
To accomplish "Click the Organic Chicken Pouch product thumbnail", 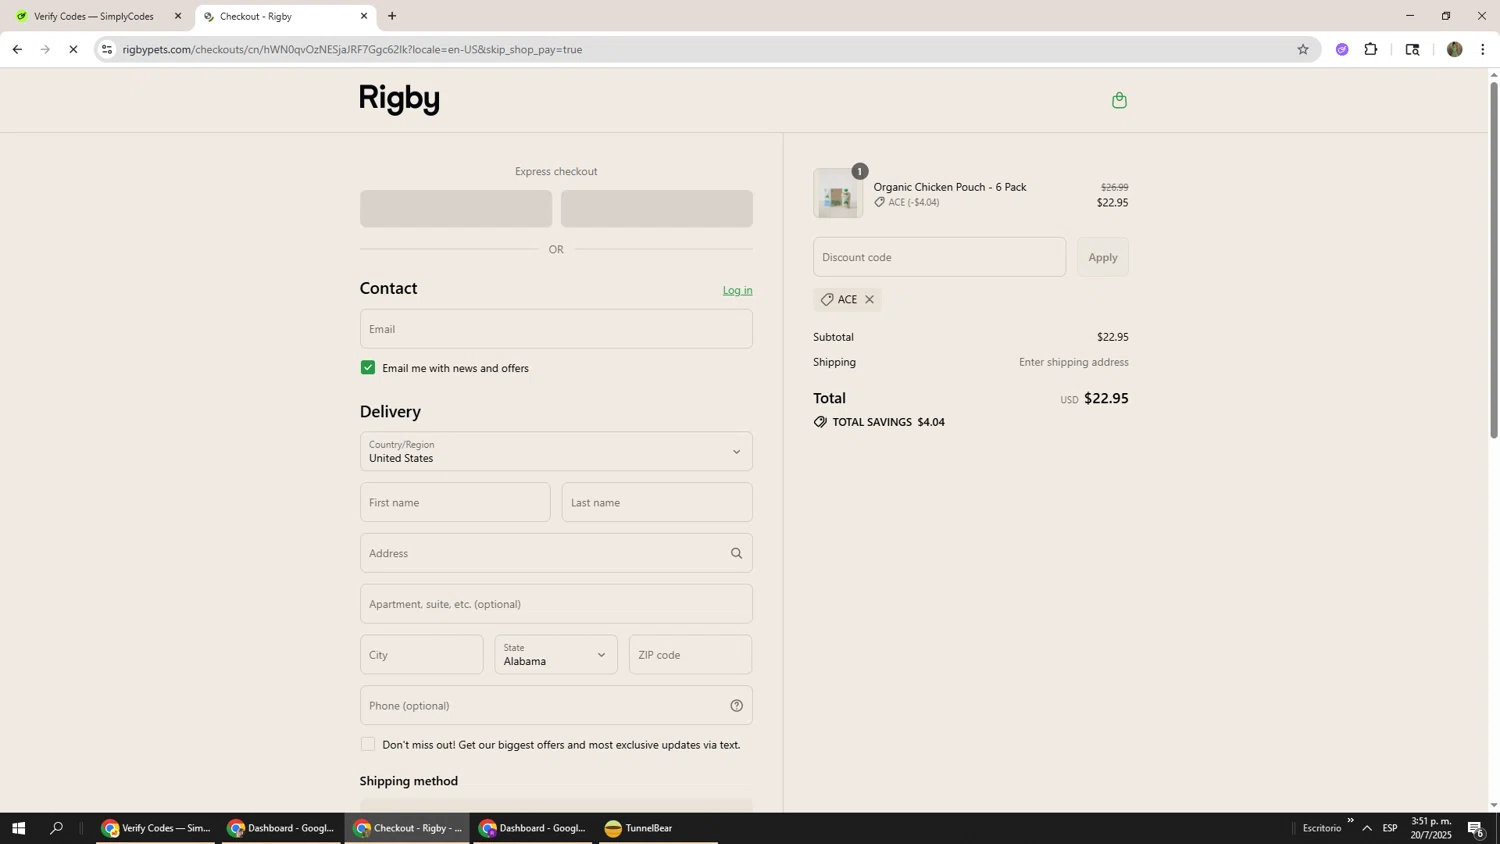I will (837, 193).
